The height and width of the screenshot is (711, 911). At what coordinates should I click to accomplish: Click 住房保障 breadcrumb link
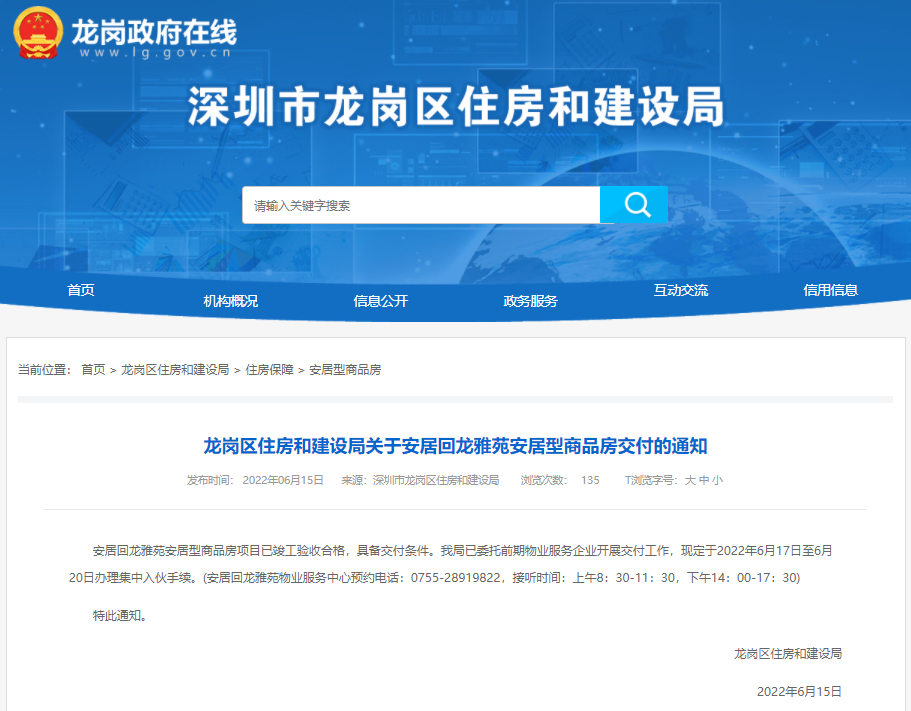tap(270, 369)
